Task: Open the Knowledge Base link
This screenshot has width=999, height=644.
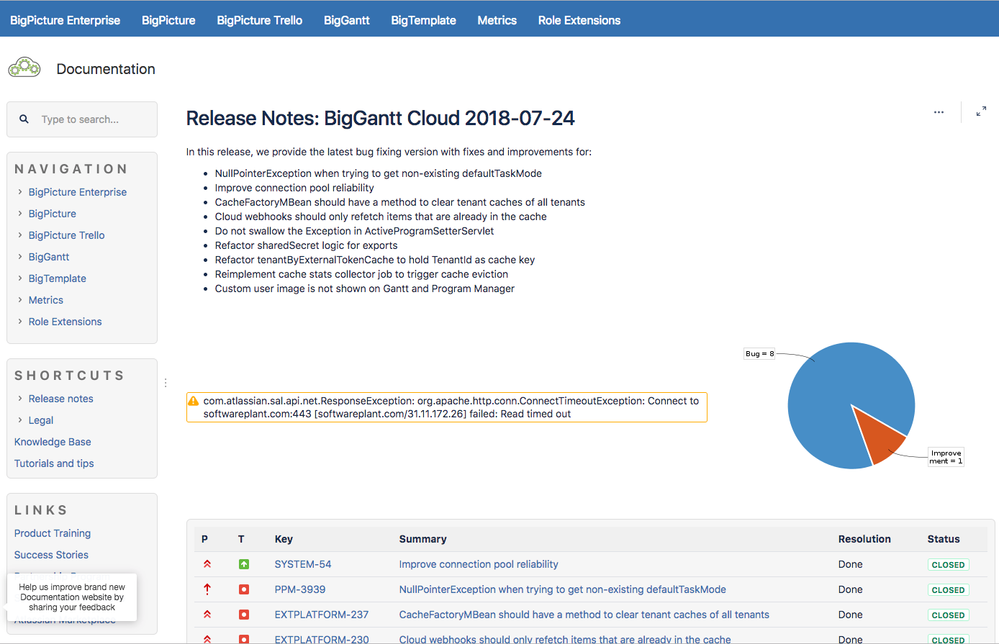Action: [x=52, y=441]
